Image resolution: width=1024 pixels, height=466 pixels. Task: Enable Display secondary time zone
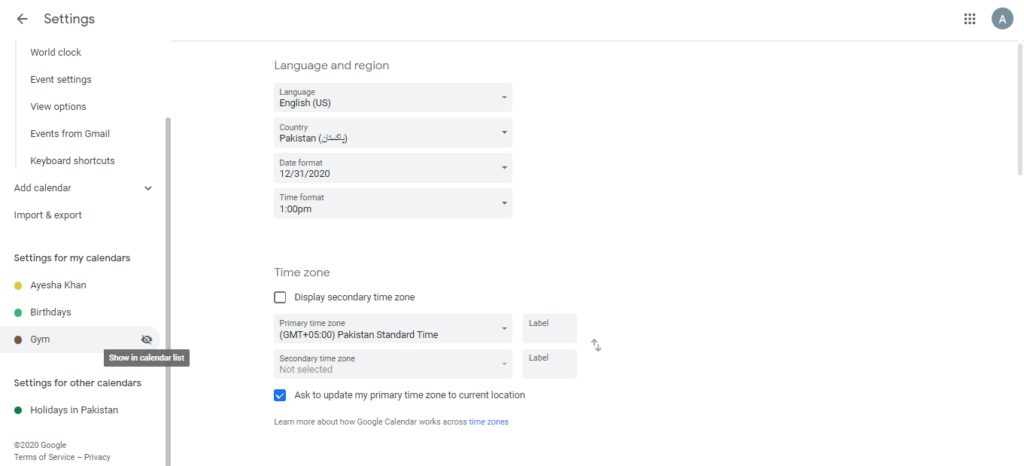pos(280,298)
